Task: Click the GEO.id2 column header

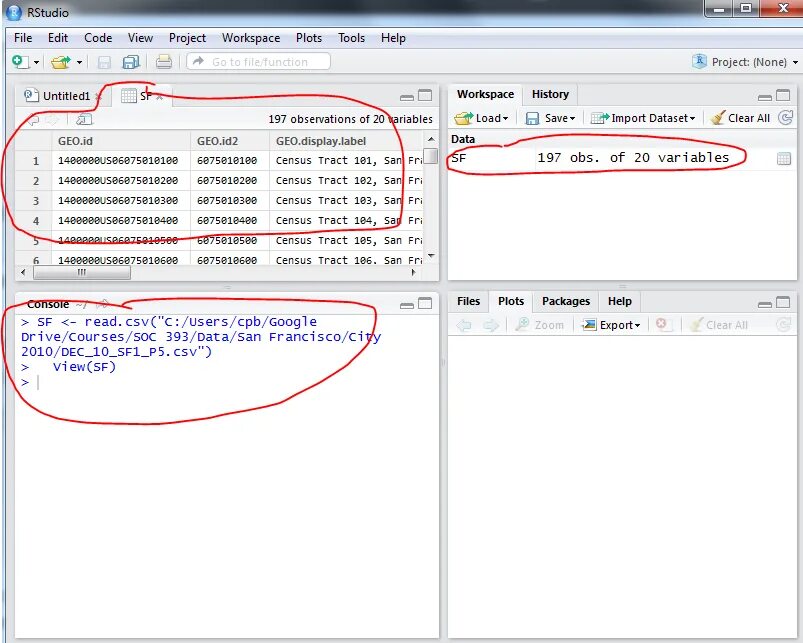Action: click(229, 141)
